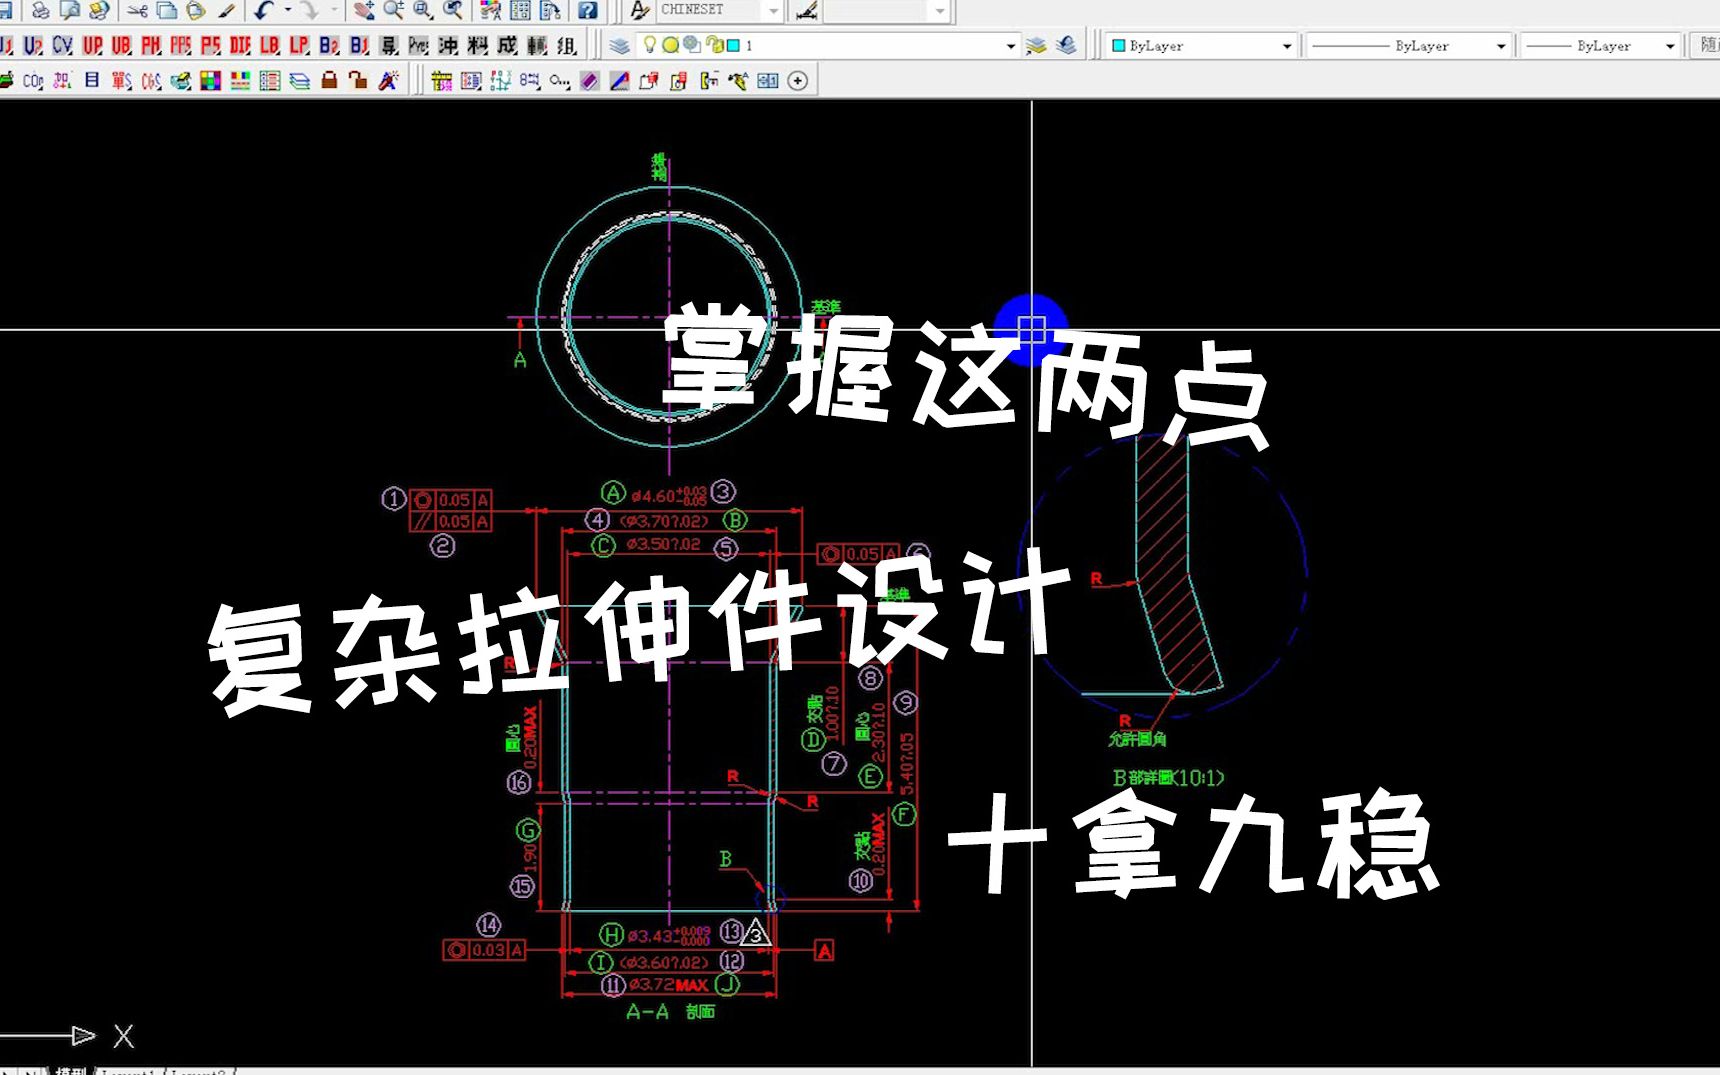Click Zoom Previous icon
The width and height of the screenshot is (1720, 1075).
[x=453, y=11]
